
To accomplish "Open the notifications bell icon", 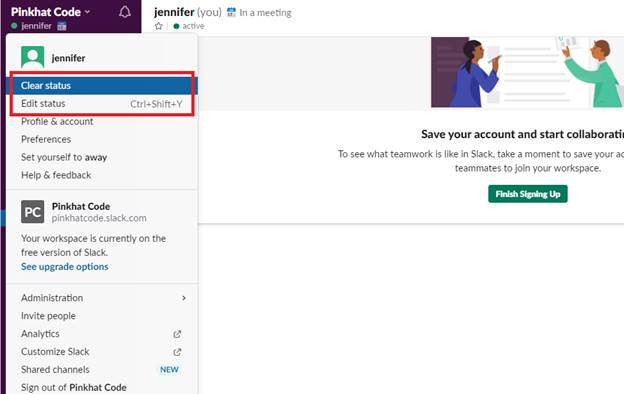I will 125,12.
